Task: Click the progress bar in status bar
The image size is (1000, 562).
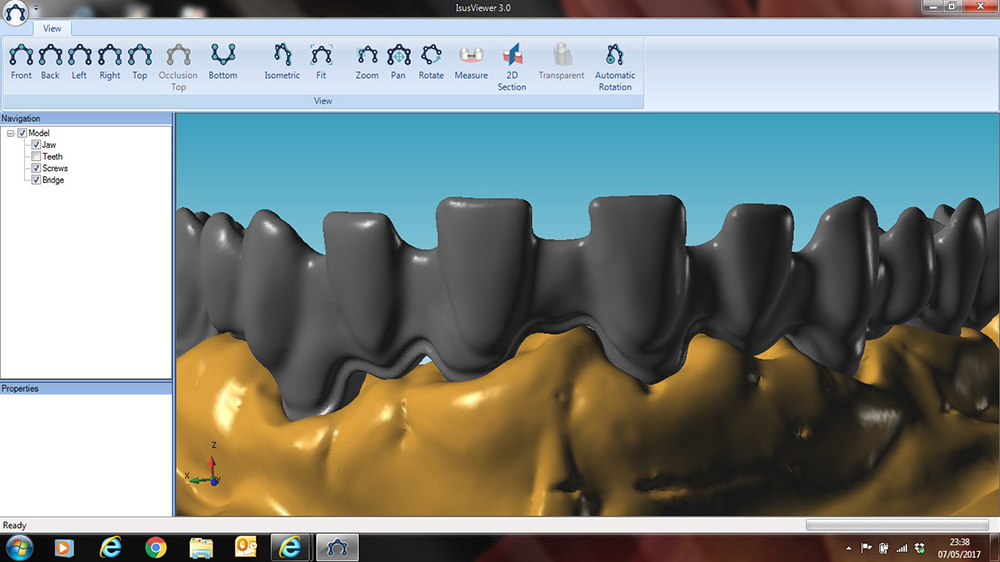Action: (x=897, y=525)
